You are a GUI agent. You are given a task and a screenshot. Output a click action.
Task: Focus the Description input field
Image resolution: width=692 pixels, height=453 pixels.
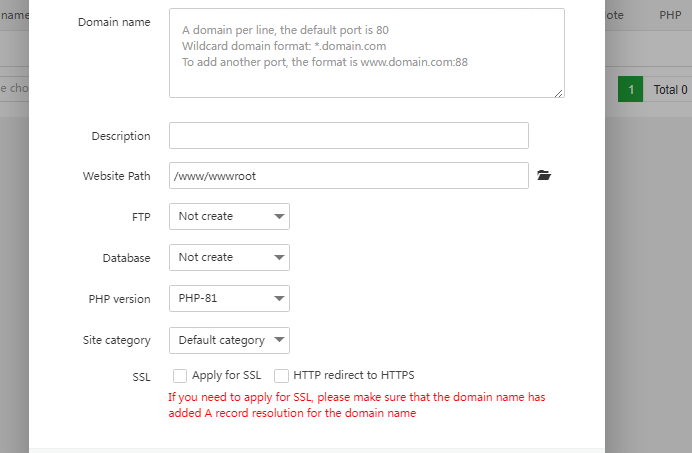(348, 136)
